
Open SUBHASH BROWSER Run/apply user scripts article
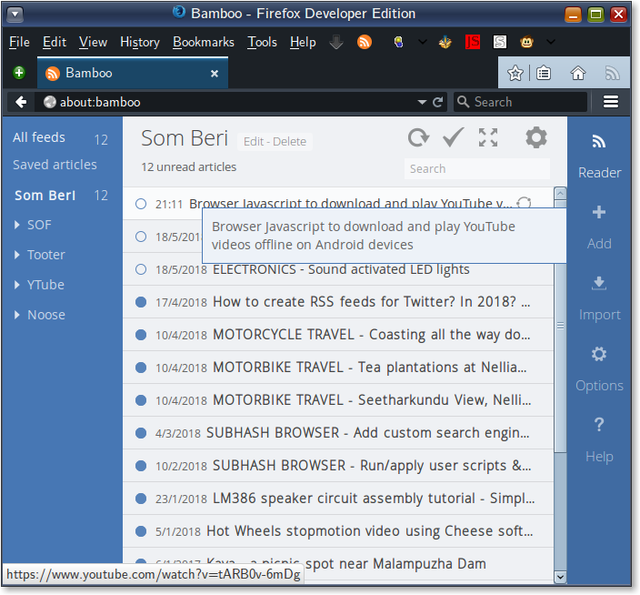pos(338,466)
